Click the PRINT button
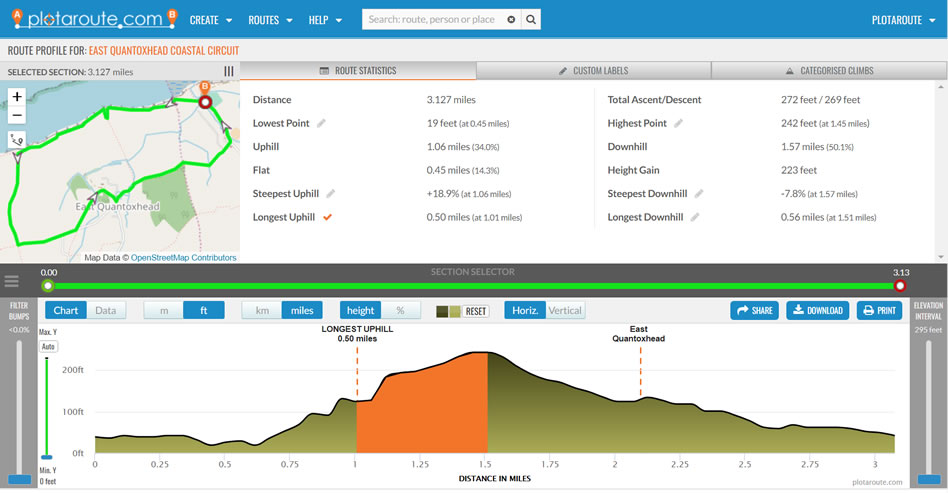The height and width of the screenshot is (493, 948). 879,310
